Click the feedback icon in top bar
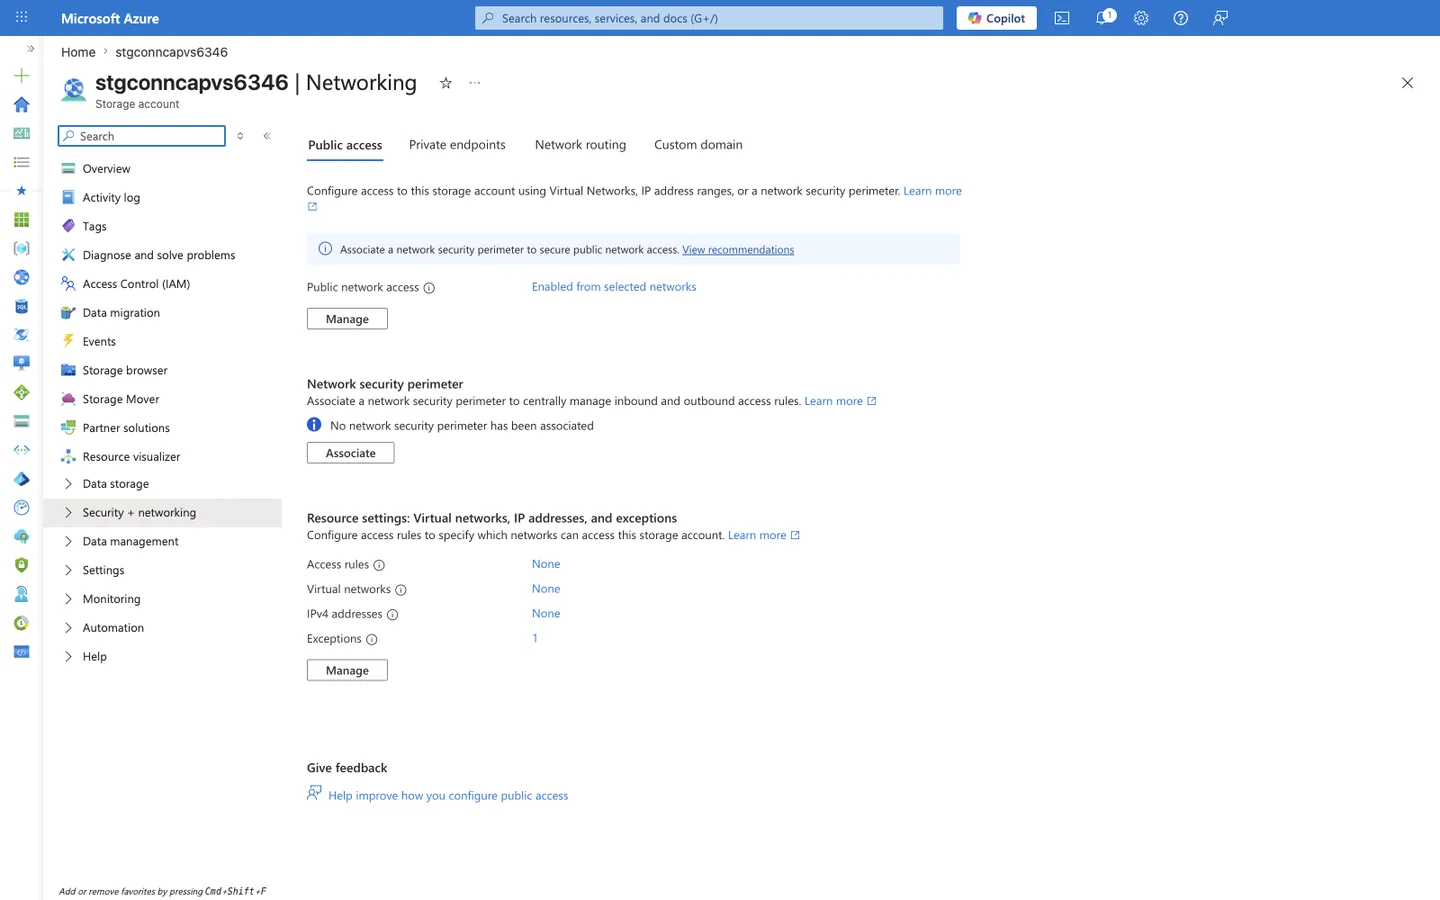The height and width of the screenshot is (900, 1440). [1220, 18]
